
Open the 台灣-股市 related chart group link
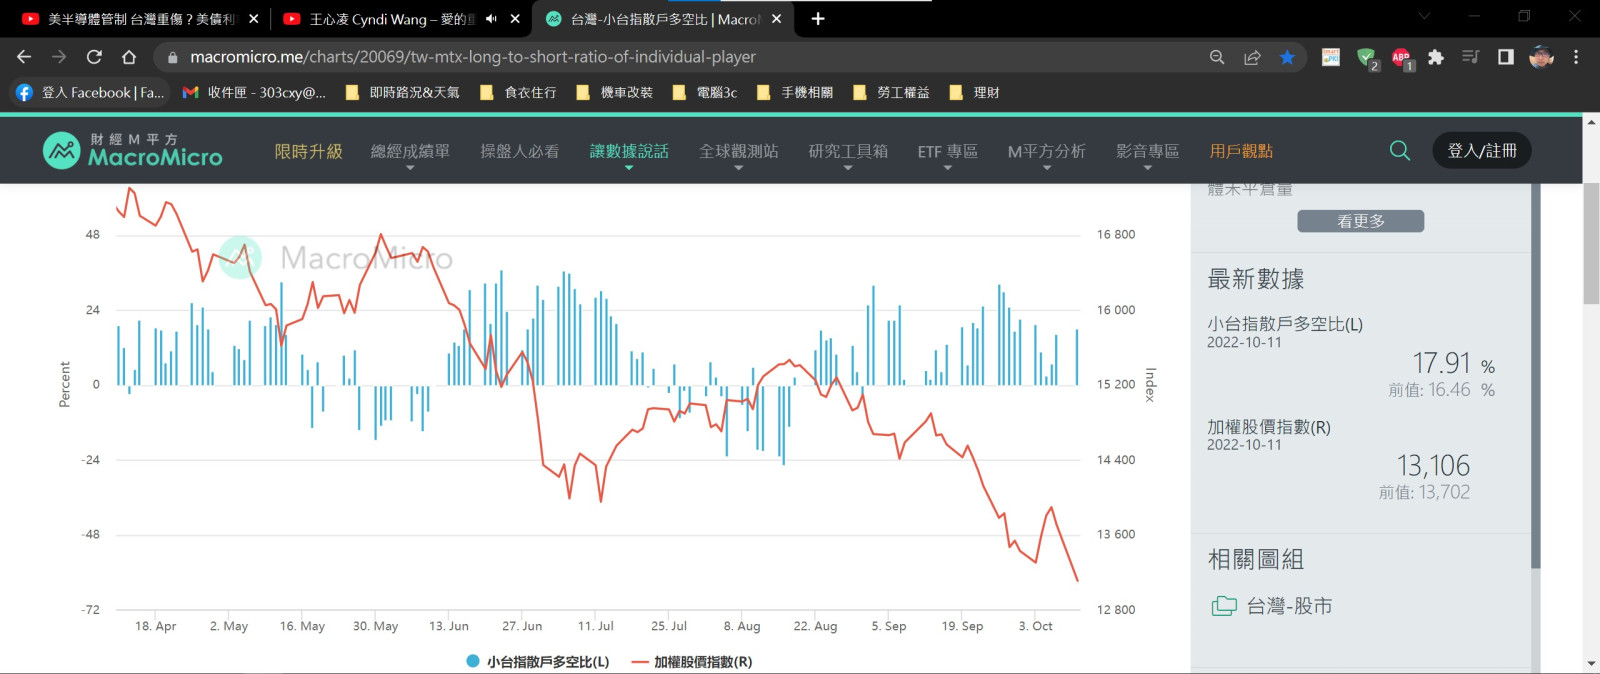pyautogui.click(x=1288, y=606)
